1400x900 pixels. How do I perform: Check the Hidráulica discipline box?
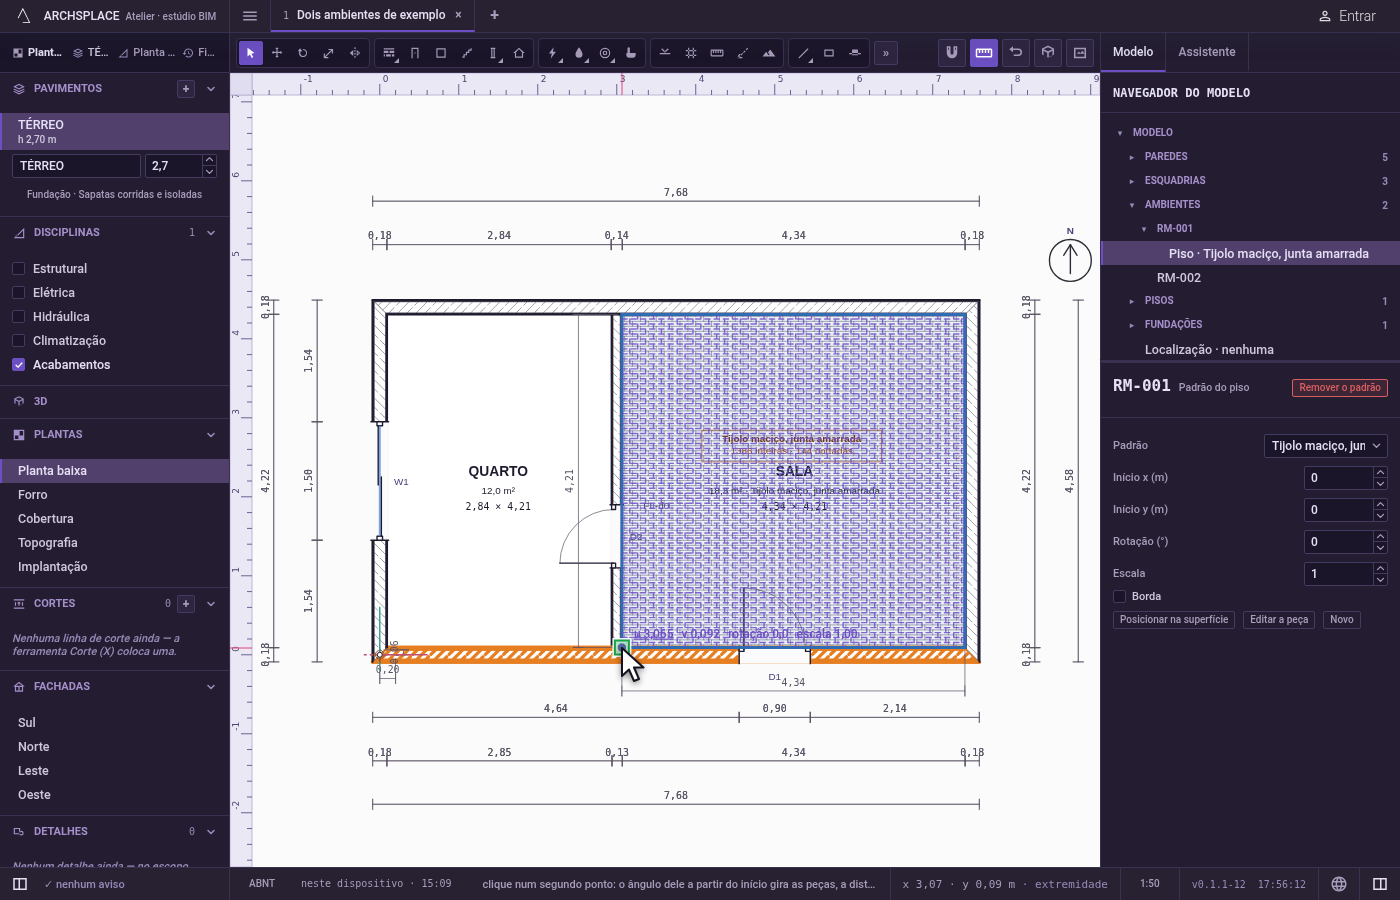click(18, 317)
